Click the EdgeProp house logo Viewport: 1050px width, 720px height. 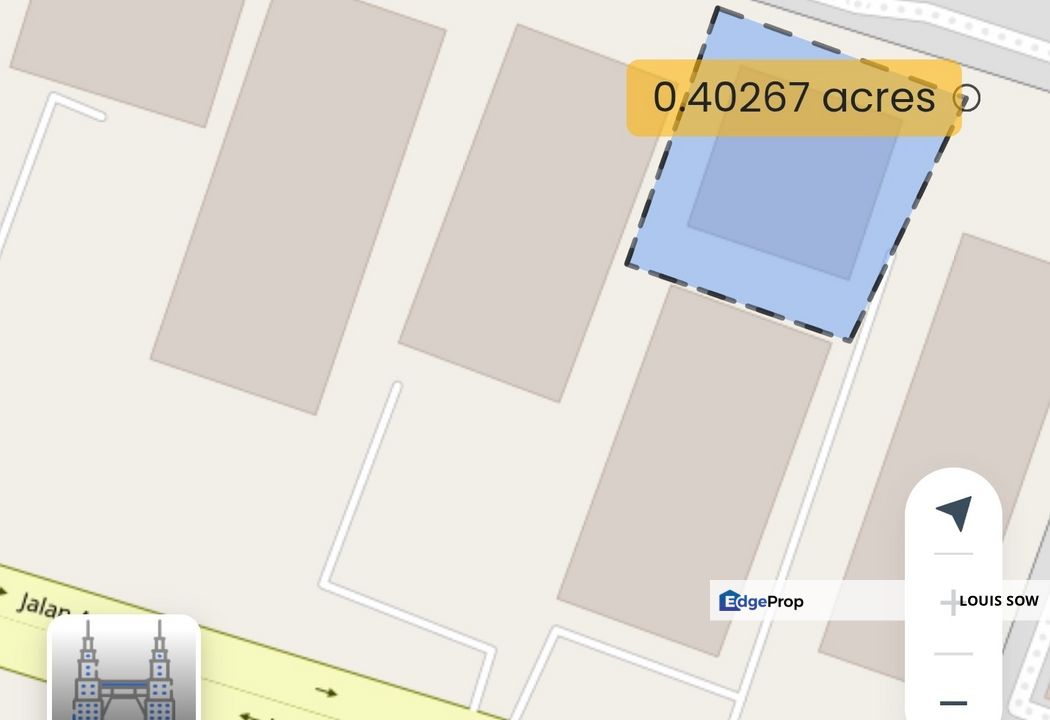click(x=730, y=601)
